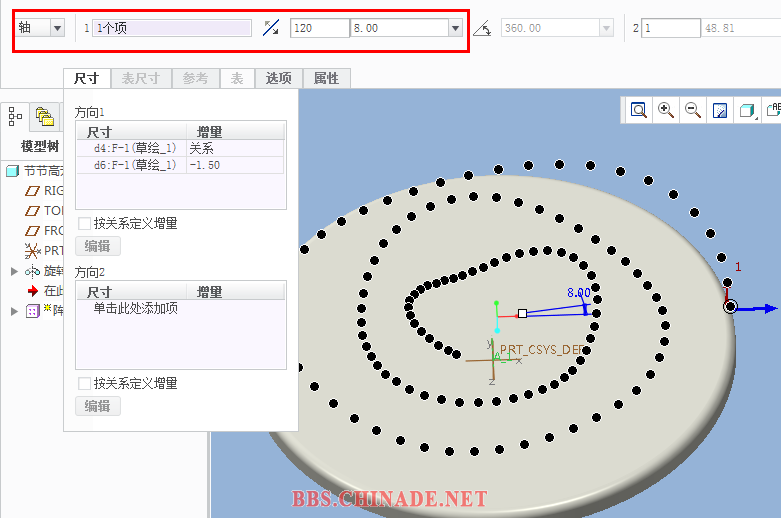Open the display style cube icon

(x=746, y=111)
